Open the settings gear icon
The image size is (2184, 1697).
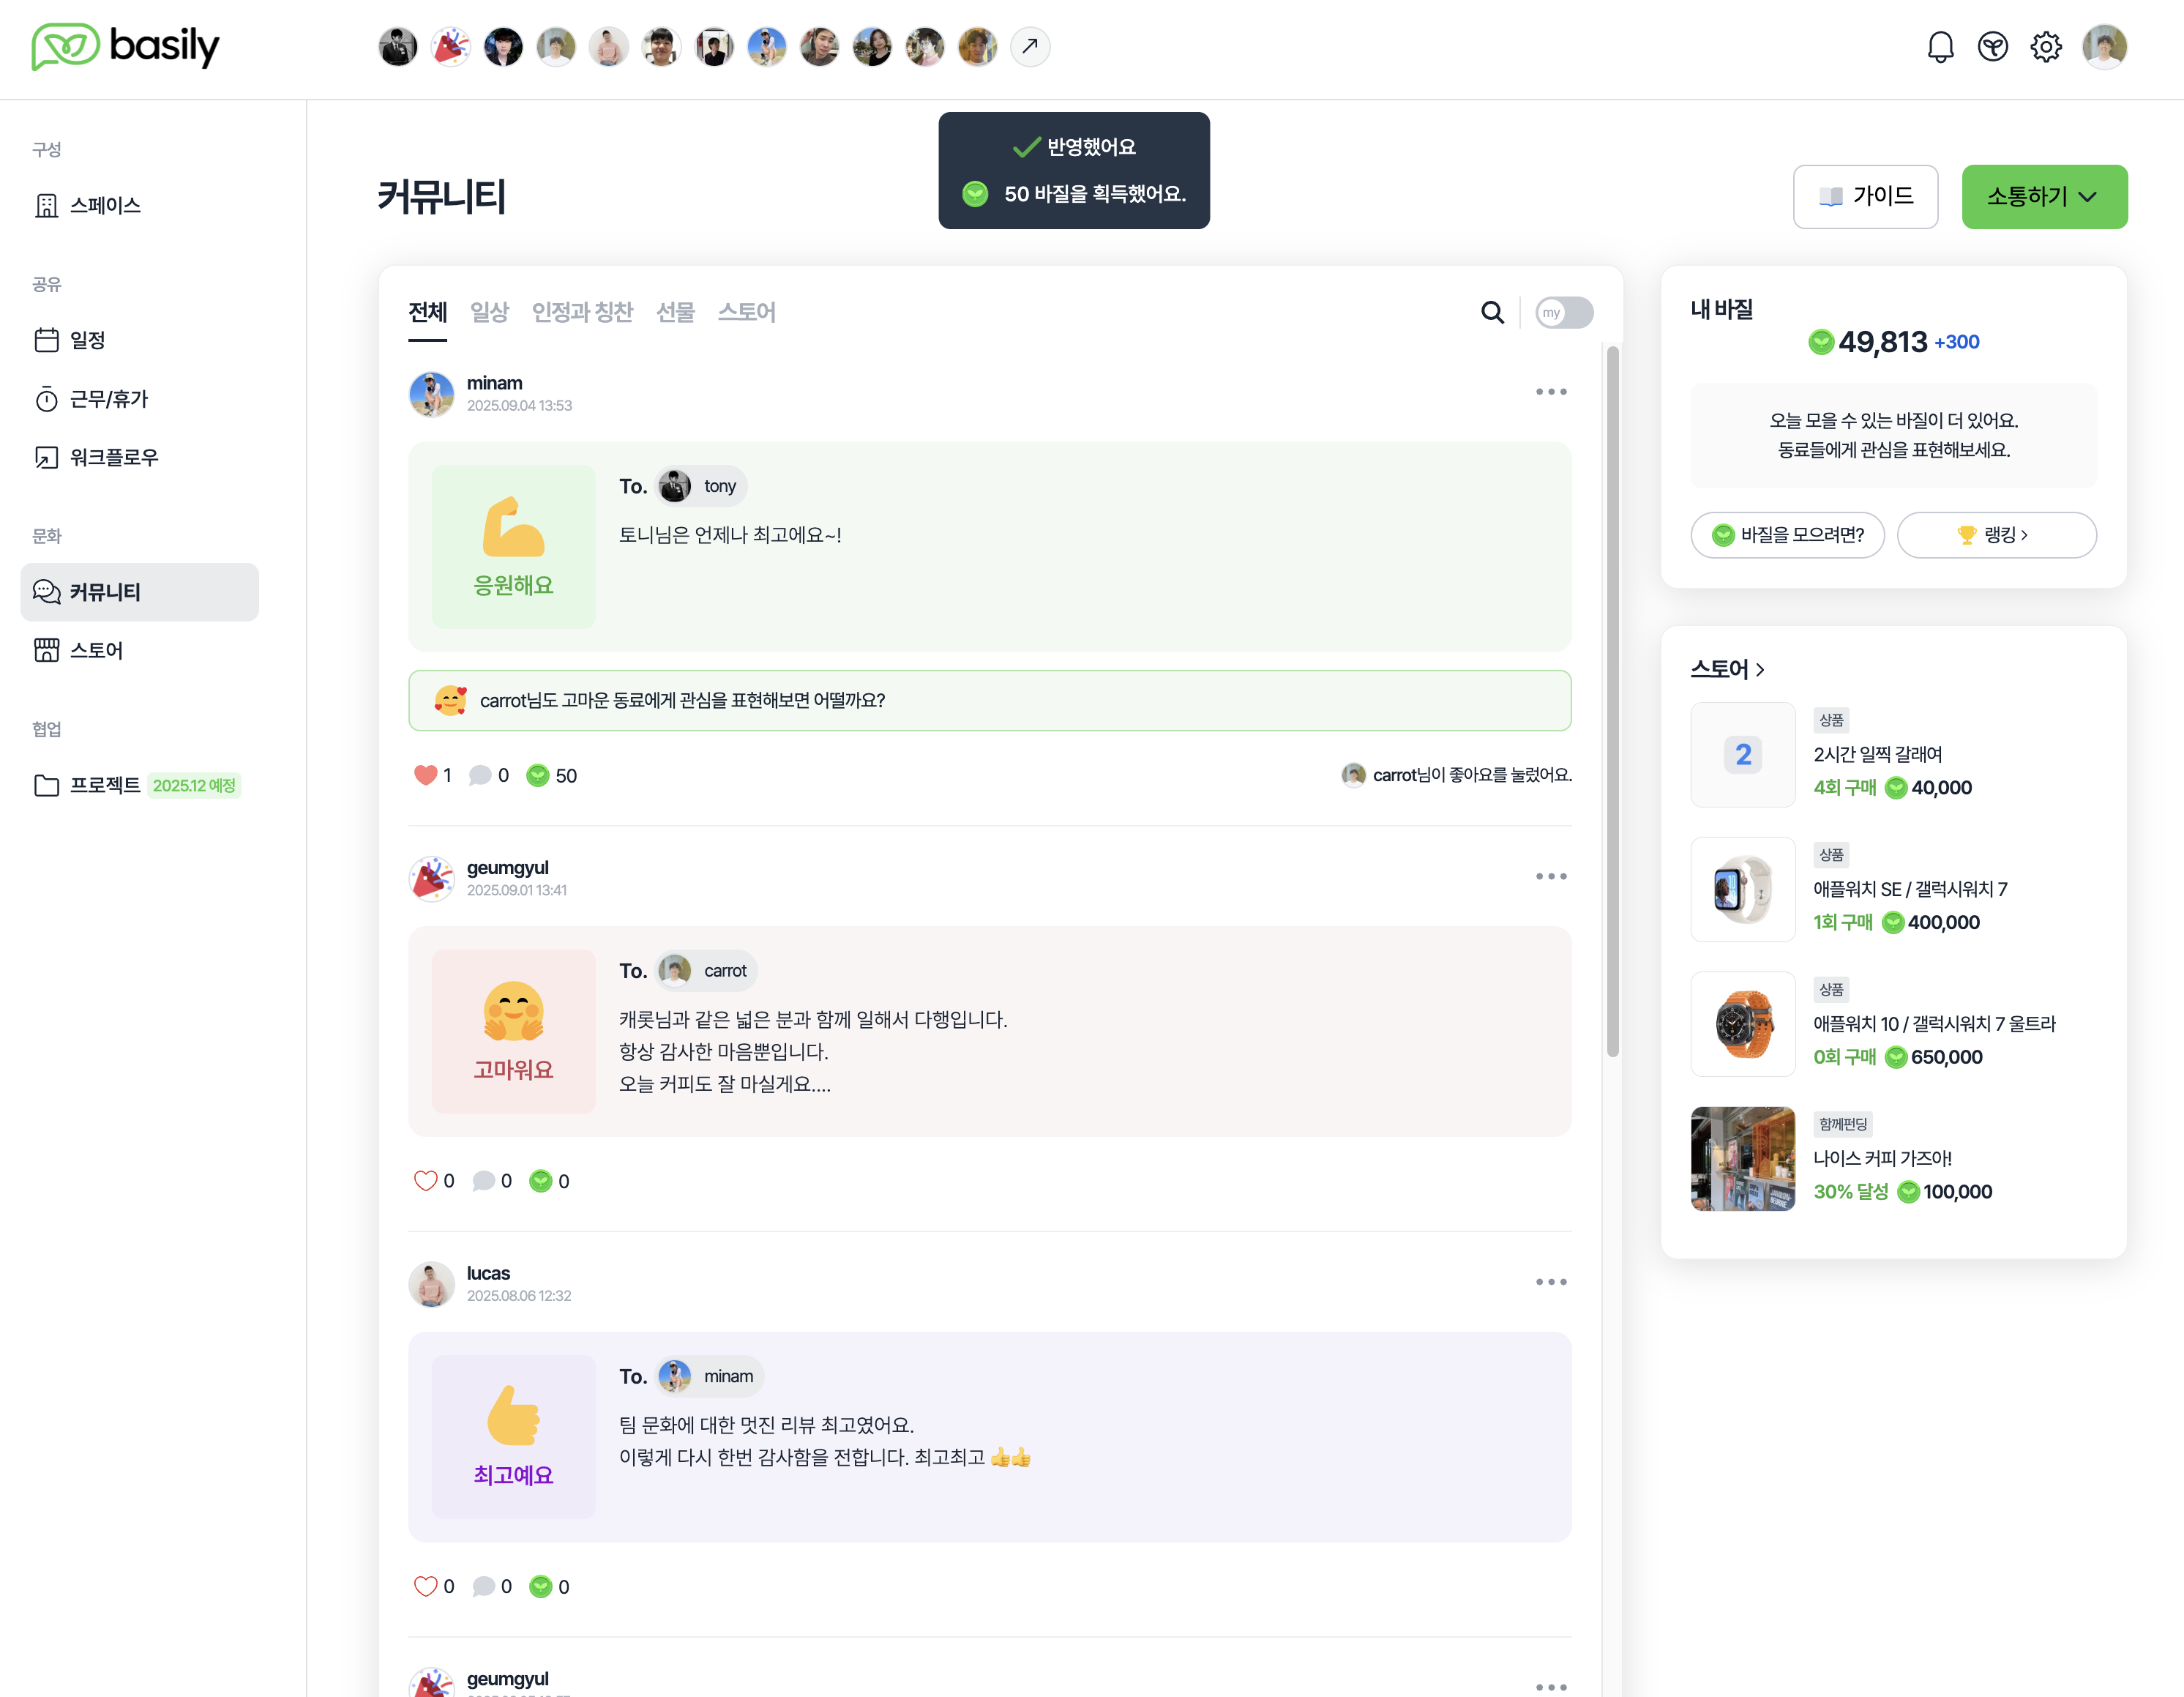(x=2045, y=47)
